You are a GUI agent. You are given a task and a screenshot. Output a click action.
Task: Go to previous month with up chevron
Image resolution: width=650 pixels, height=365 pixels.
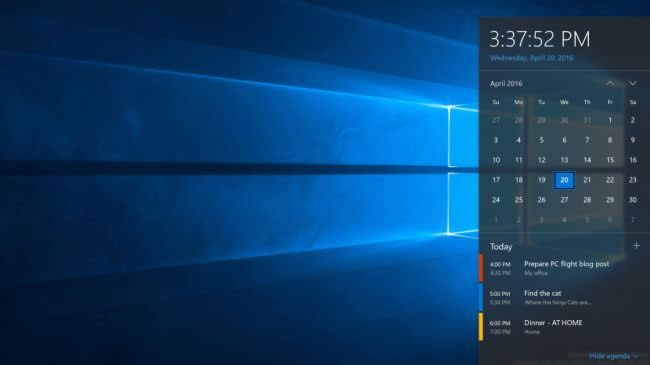pyautogui.click(x=610, y=83)
